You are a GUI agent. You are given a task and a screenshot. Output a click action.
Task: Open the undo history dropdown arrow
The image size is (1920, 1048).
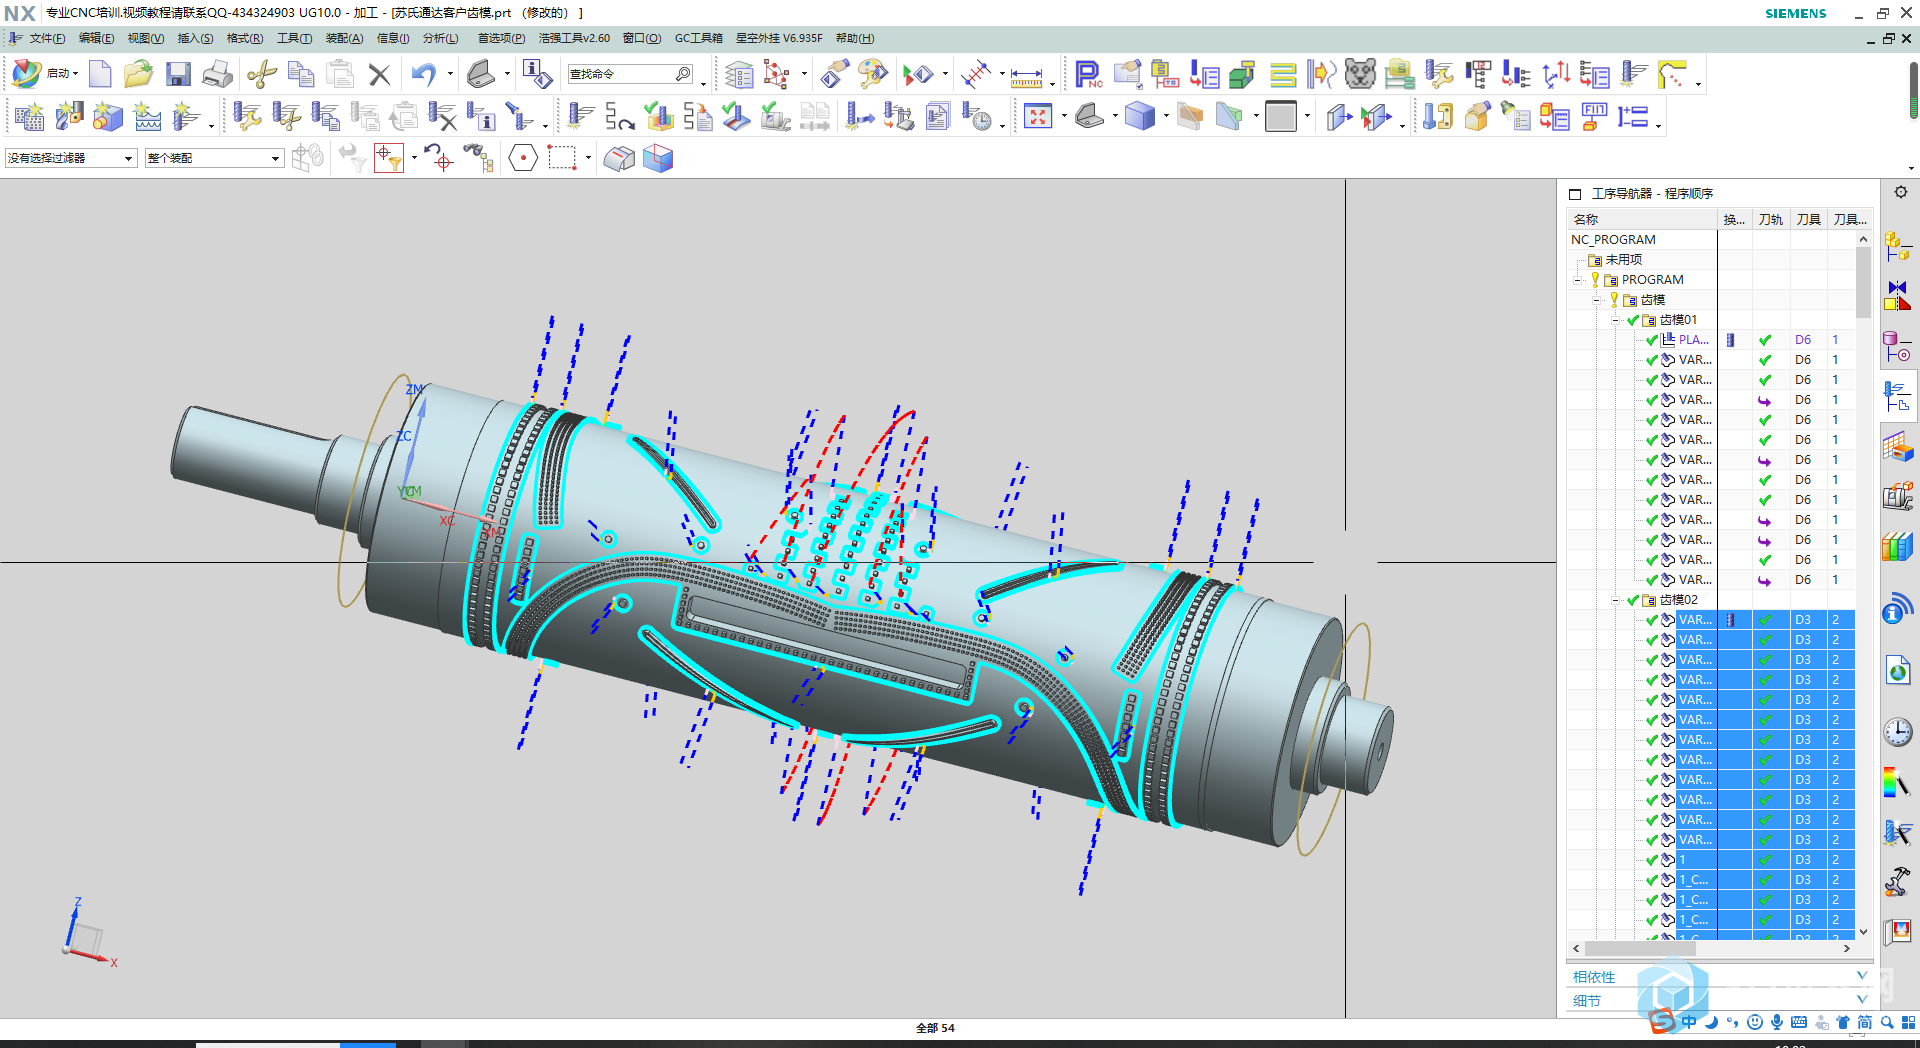click(x=449, y=74)
